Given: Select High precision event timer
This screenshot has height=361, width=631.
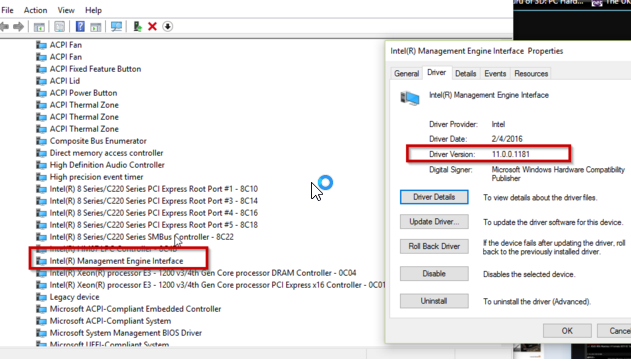Looking at the screenshot, I should pos(89,177).
